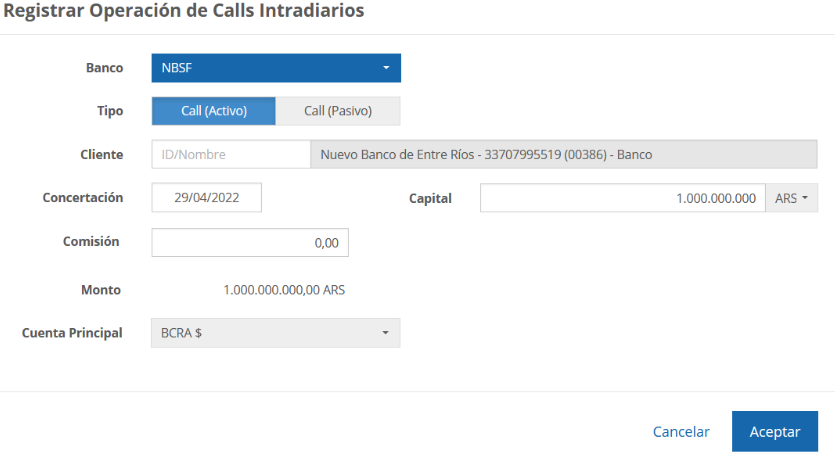Click the Monto value 1.000.000.000,00 ARS
The width and height of the screenshot is (835, 456).
tap(284, 290)
